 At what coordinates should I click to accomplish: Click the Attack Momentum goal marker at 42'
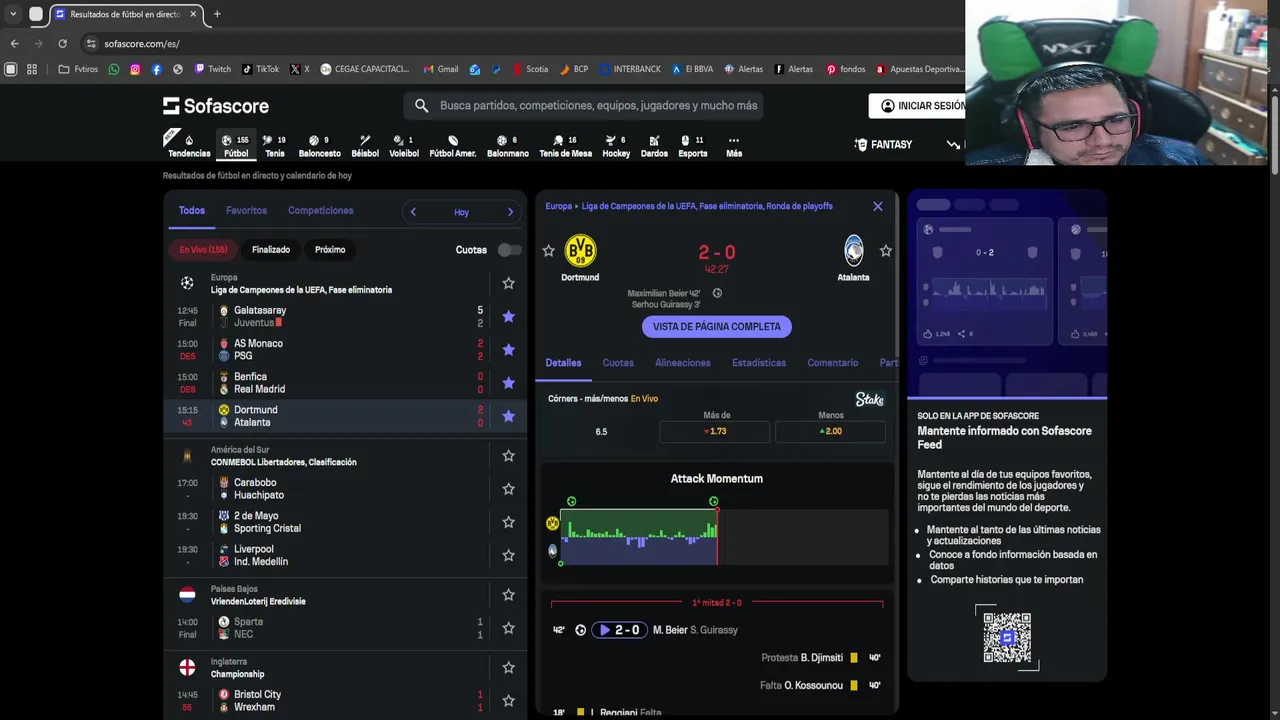(x=713, y=501)
